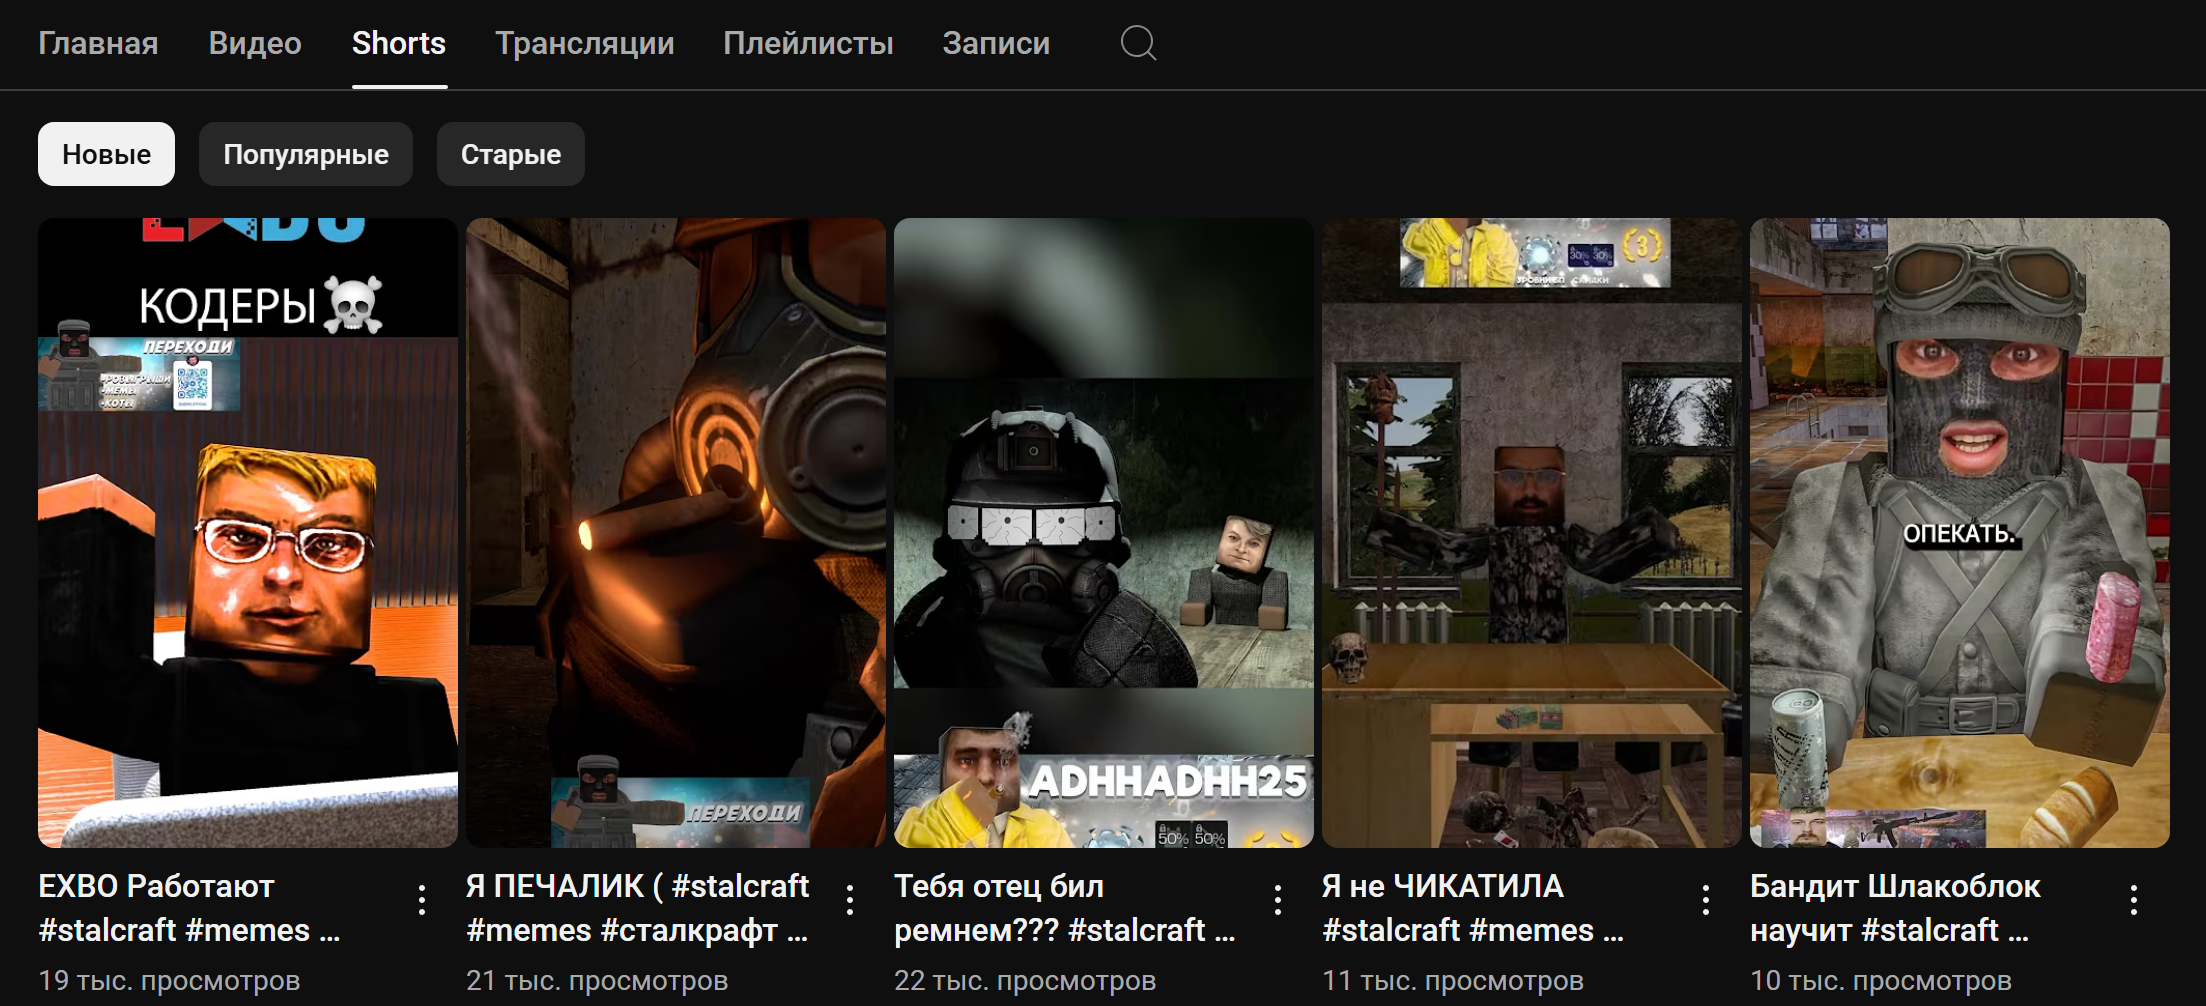Select the Shorts tab
Screen dimensions: 2206x1006
pos(399,43)
